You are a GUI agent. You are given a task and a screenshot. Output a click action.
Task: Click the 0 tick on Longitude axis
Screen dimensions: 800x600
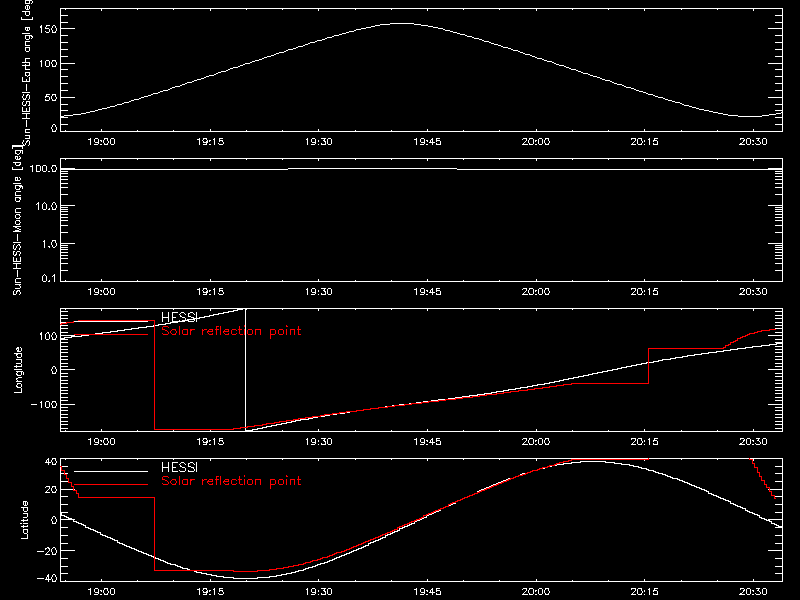(x=54, y=370)
